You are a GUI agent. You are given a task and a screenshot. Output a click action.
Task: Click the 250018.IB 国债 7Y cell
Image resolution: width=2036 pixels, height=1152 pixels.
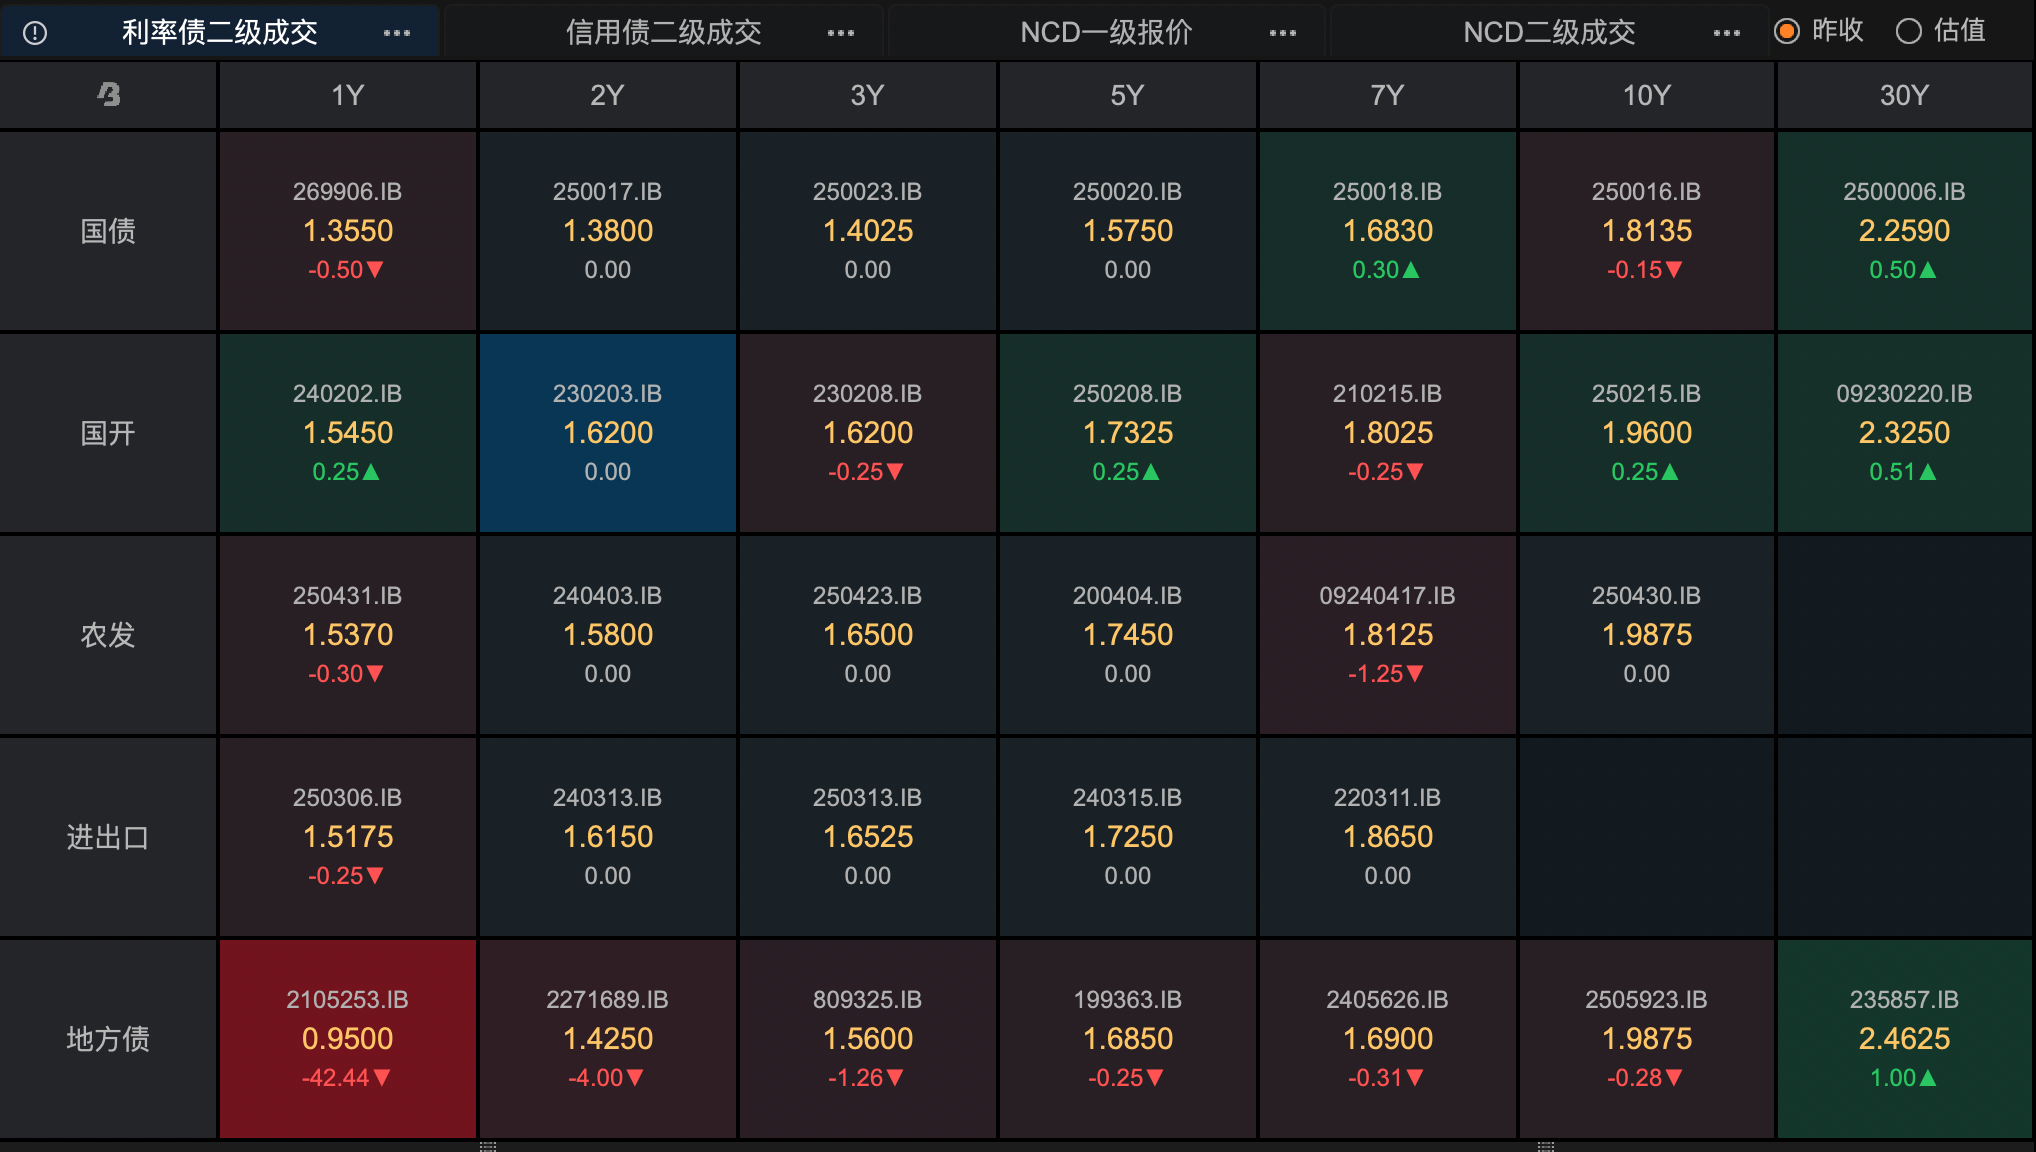(x=1387, y=231)
